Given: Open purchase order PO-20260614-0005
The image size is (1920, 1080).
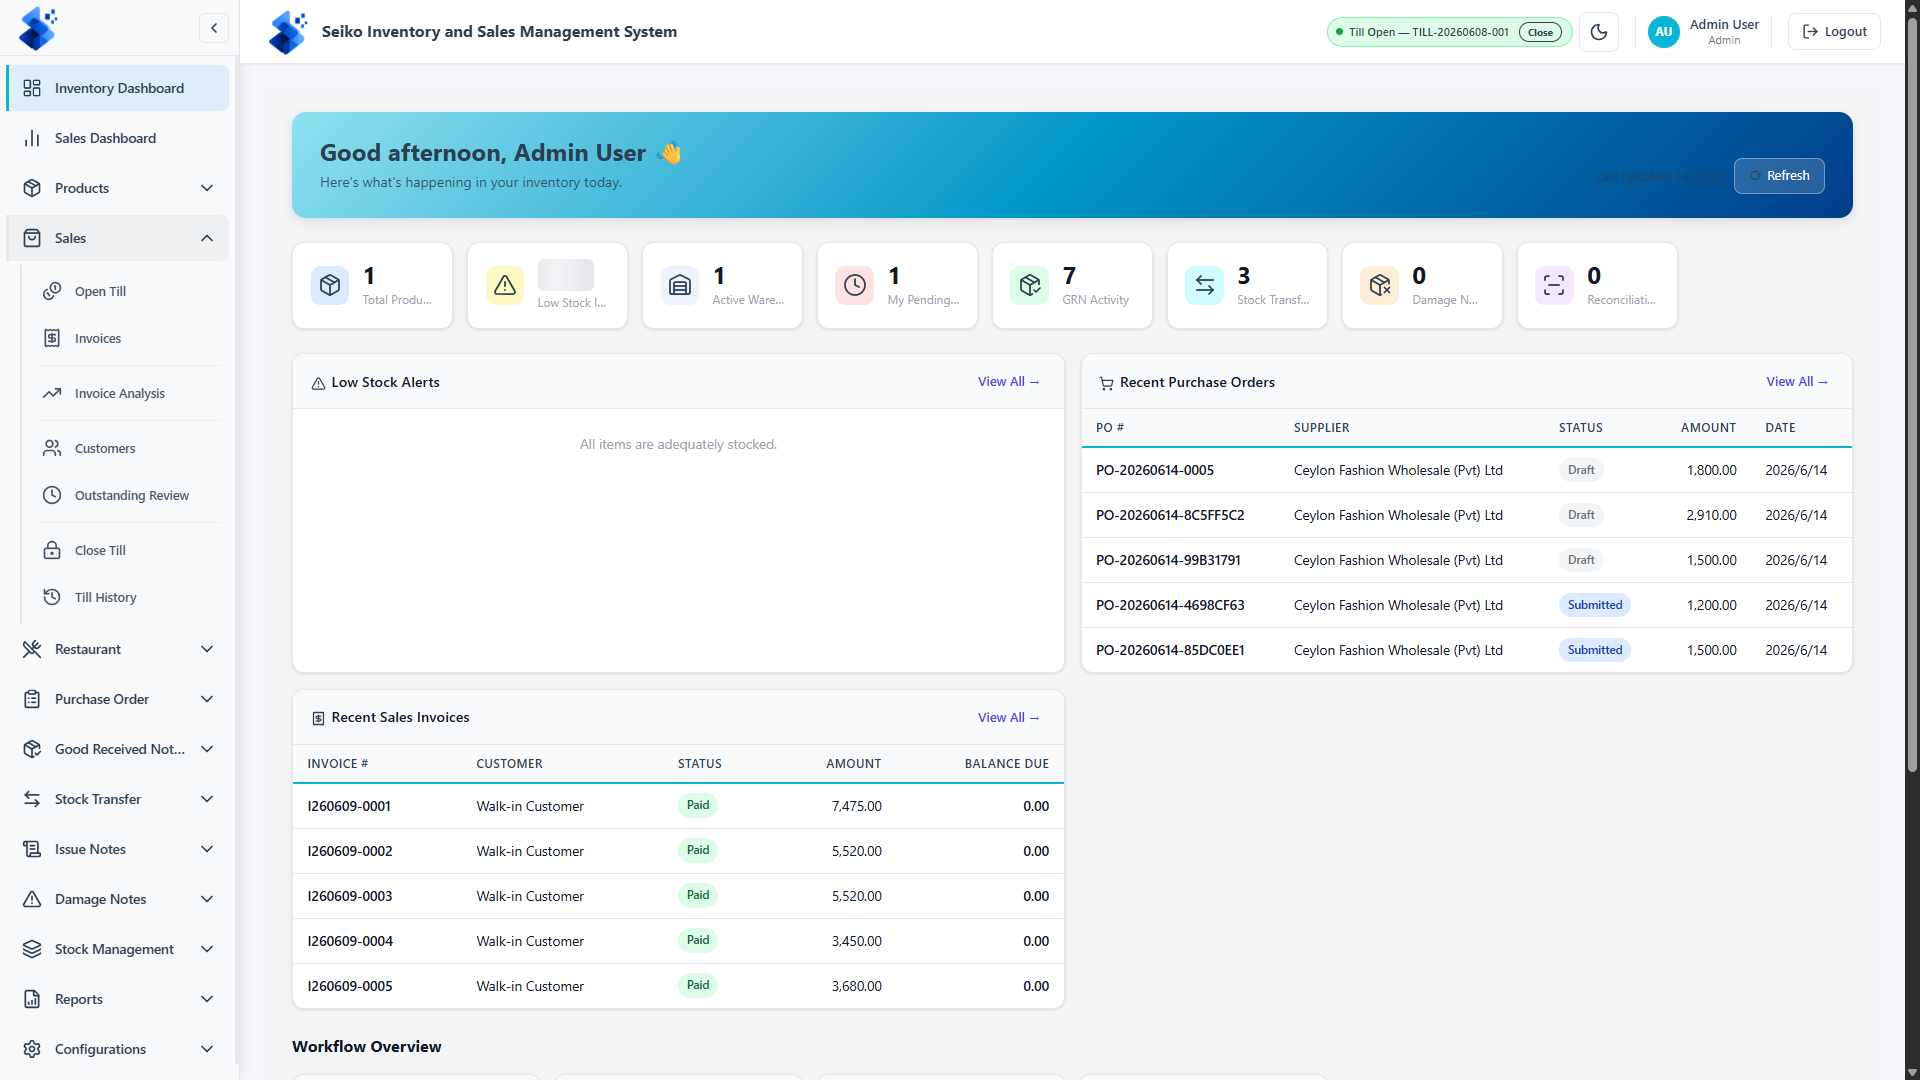Looking at the screenshot, I should click(x=1155, y=470).
